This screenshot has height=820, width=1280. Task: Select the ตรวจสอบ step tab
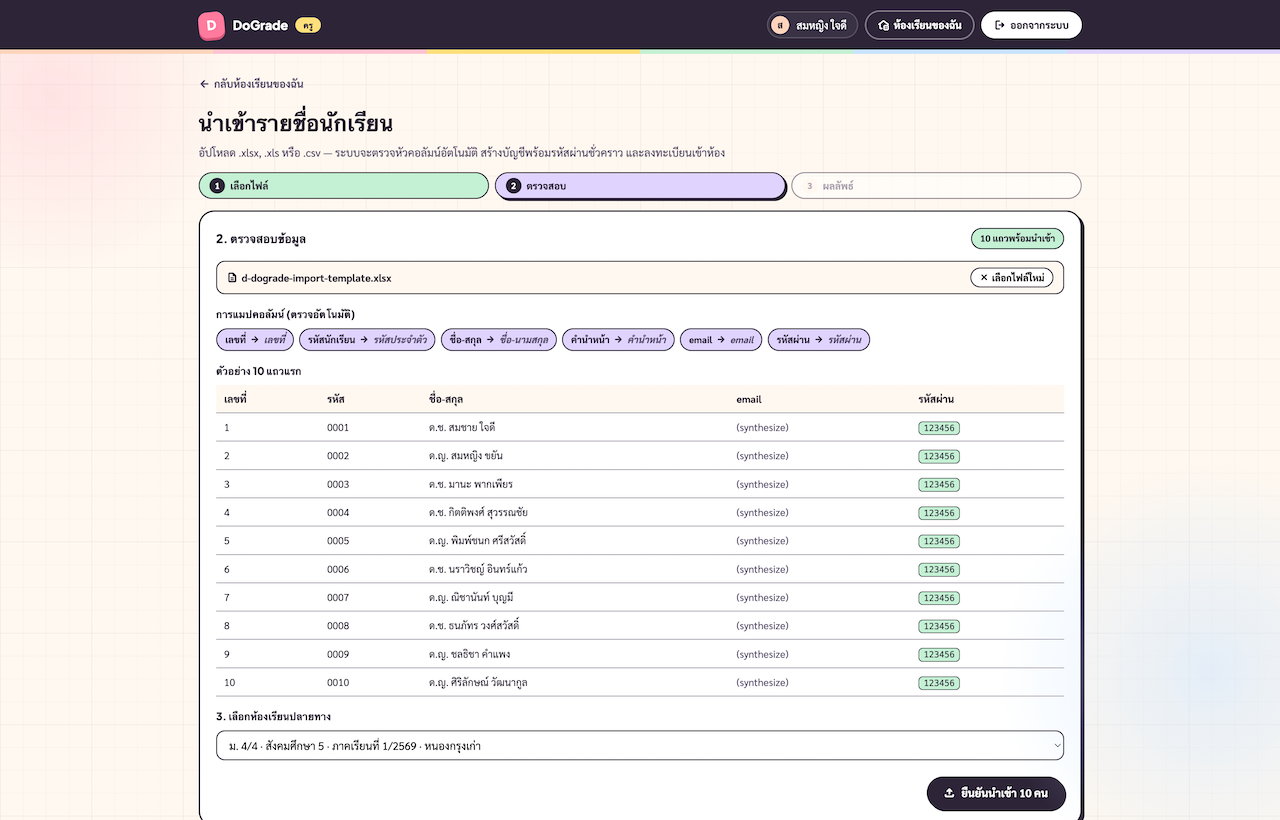coord(640,186)
